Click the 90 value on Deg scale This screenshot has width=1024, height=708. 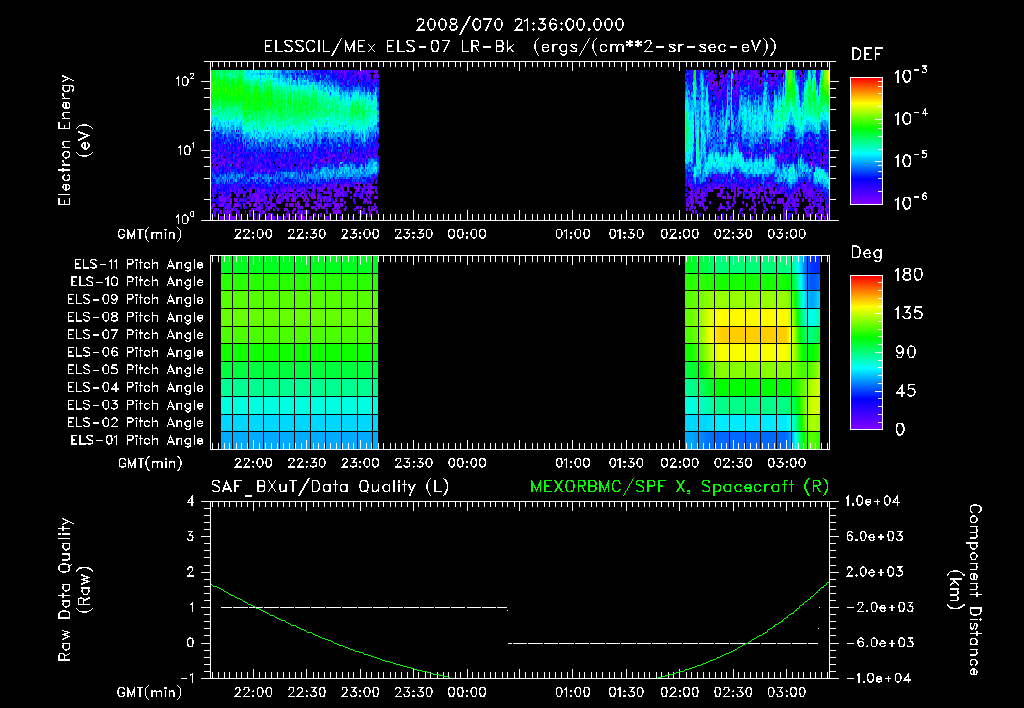[906, 353]
